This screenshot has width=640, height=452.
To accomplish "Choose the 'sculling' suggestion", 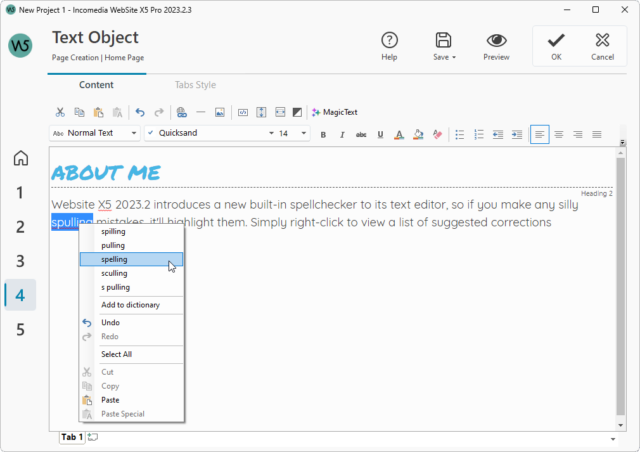I will (131, 273).
